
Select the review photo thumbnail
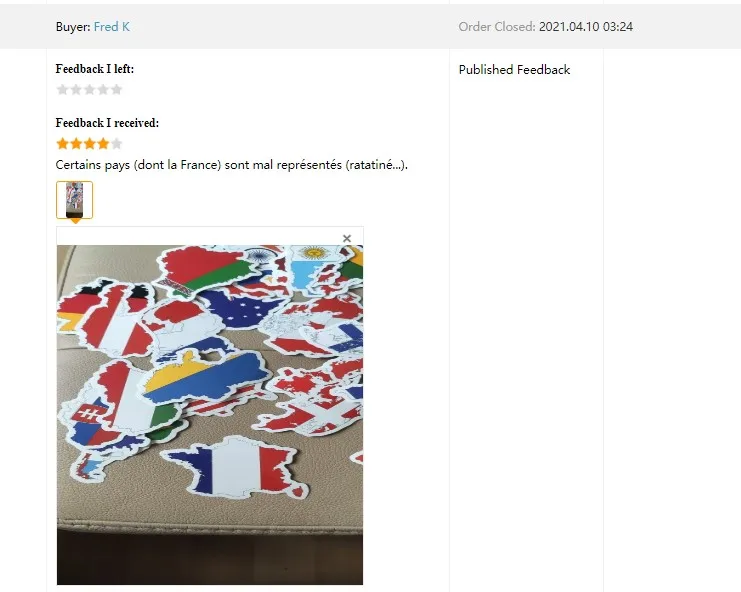click(75, 200)
